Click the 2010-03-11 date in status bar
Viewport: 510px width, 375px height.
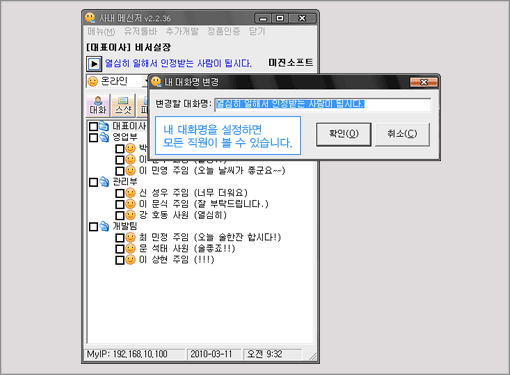(x=211, y=354)
